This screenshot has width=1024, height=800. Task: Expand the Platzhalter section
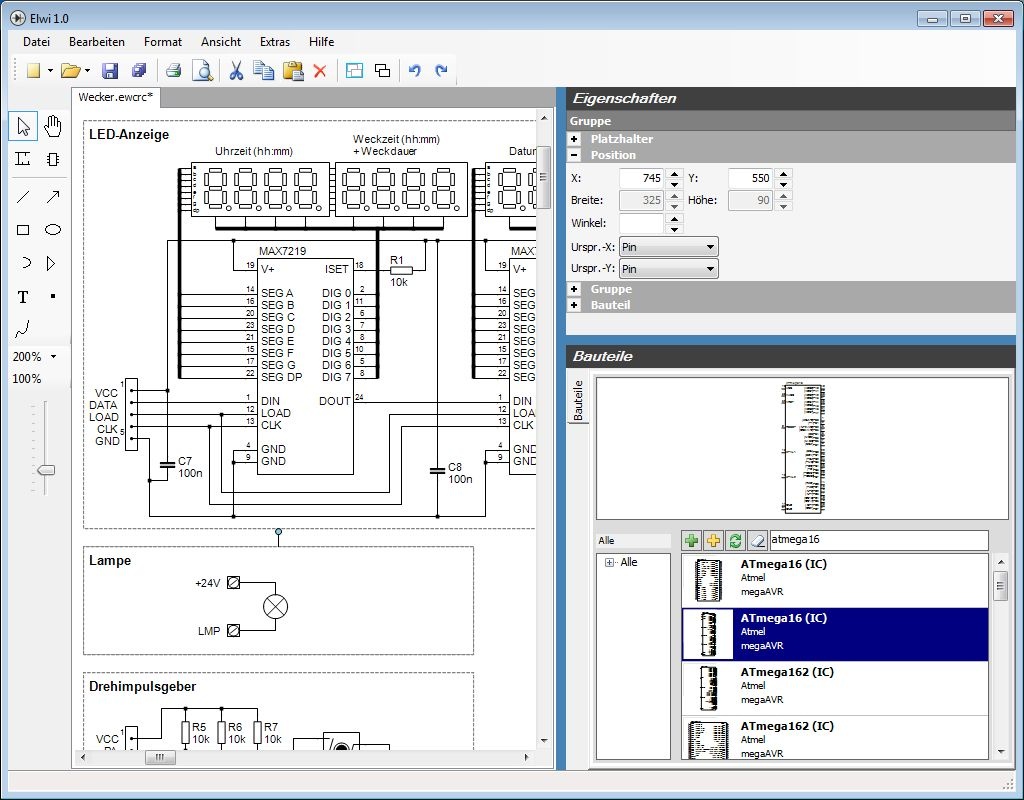coord(574,140)
